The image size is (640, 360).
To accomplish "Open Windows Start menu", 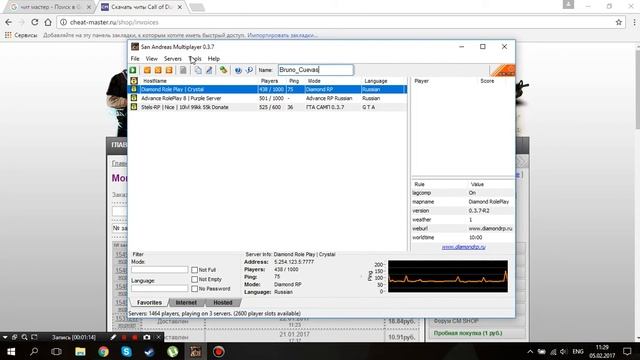I will click(11, 351).
